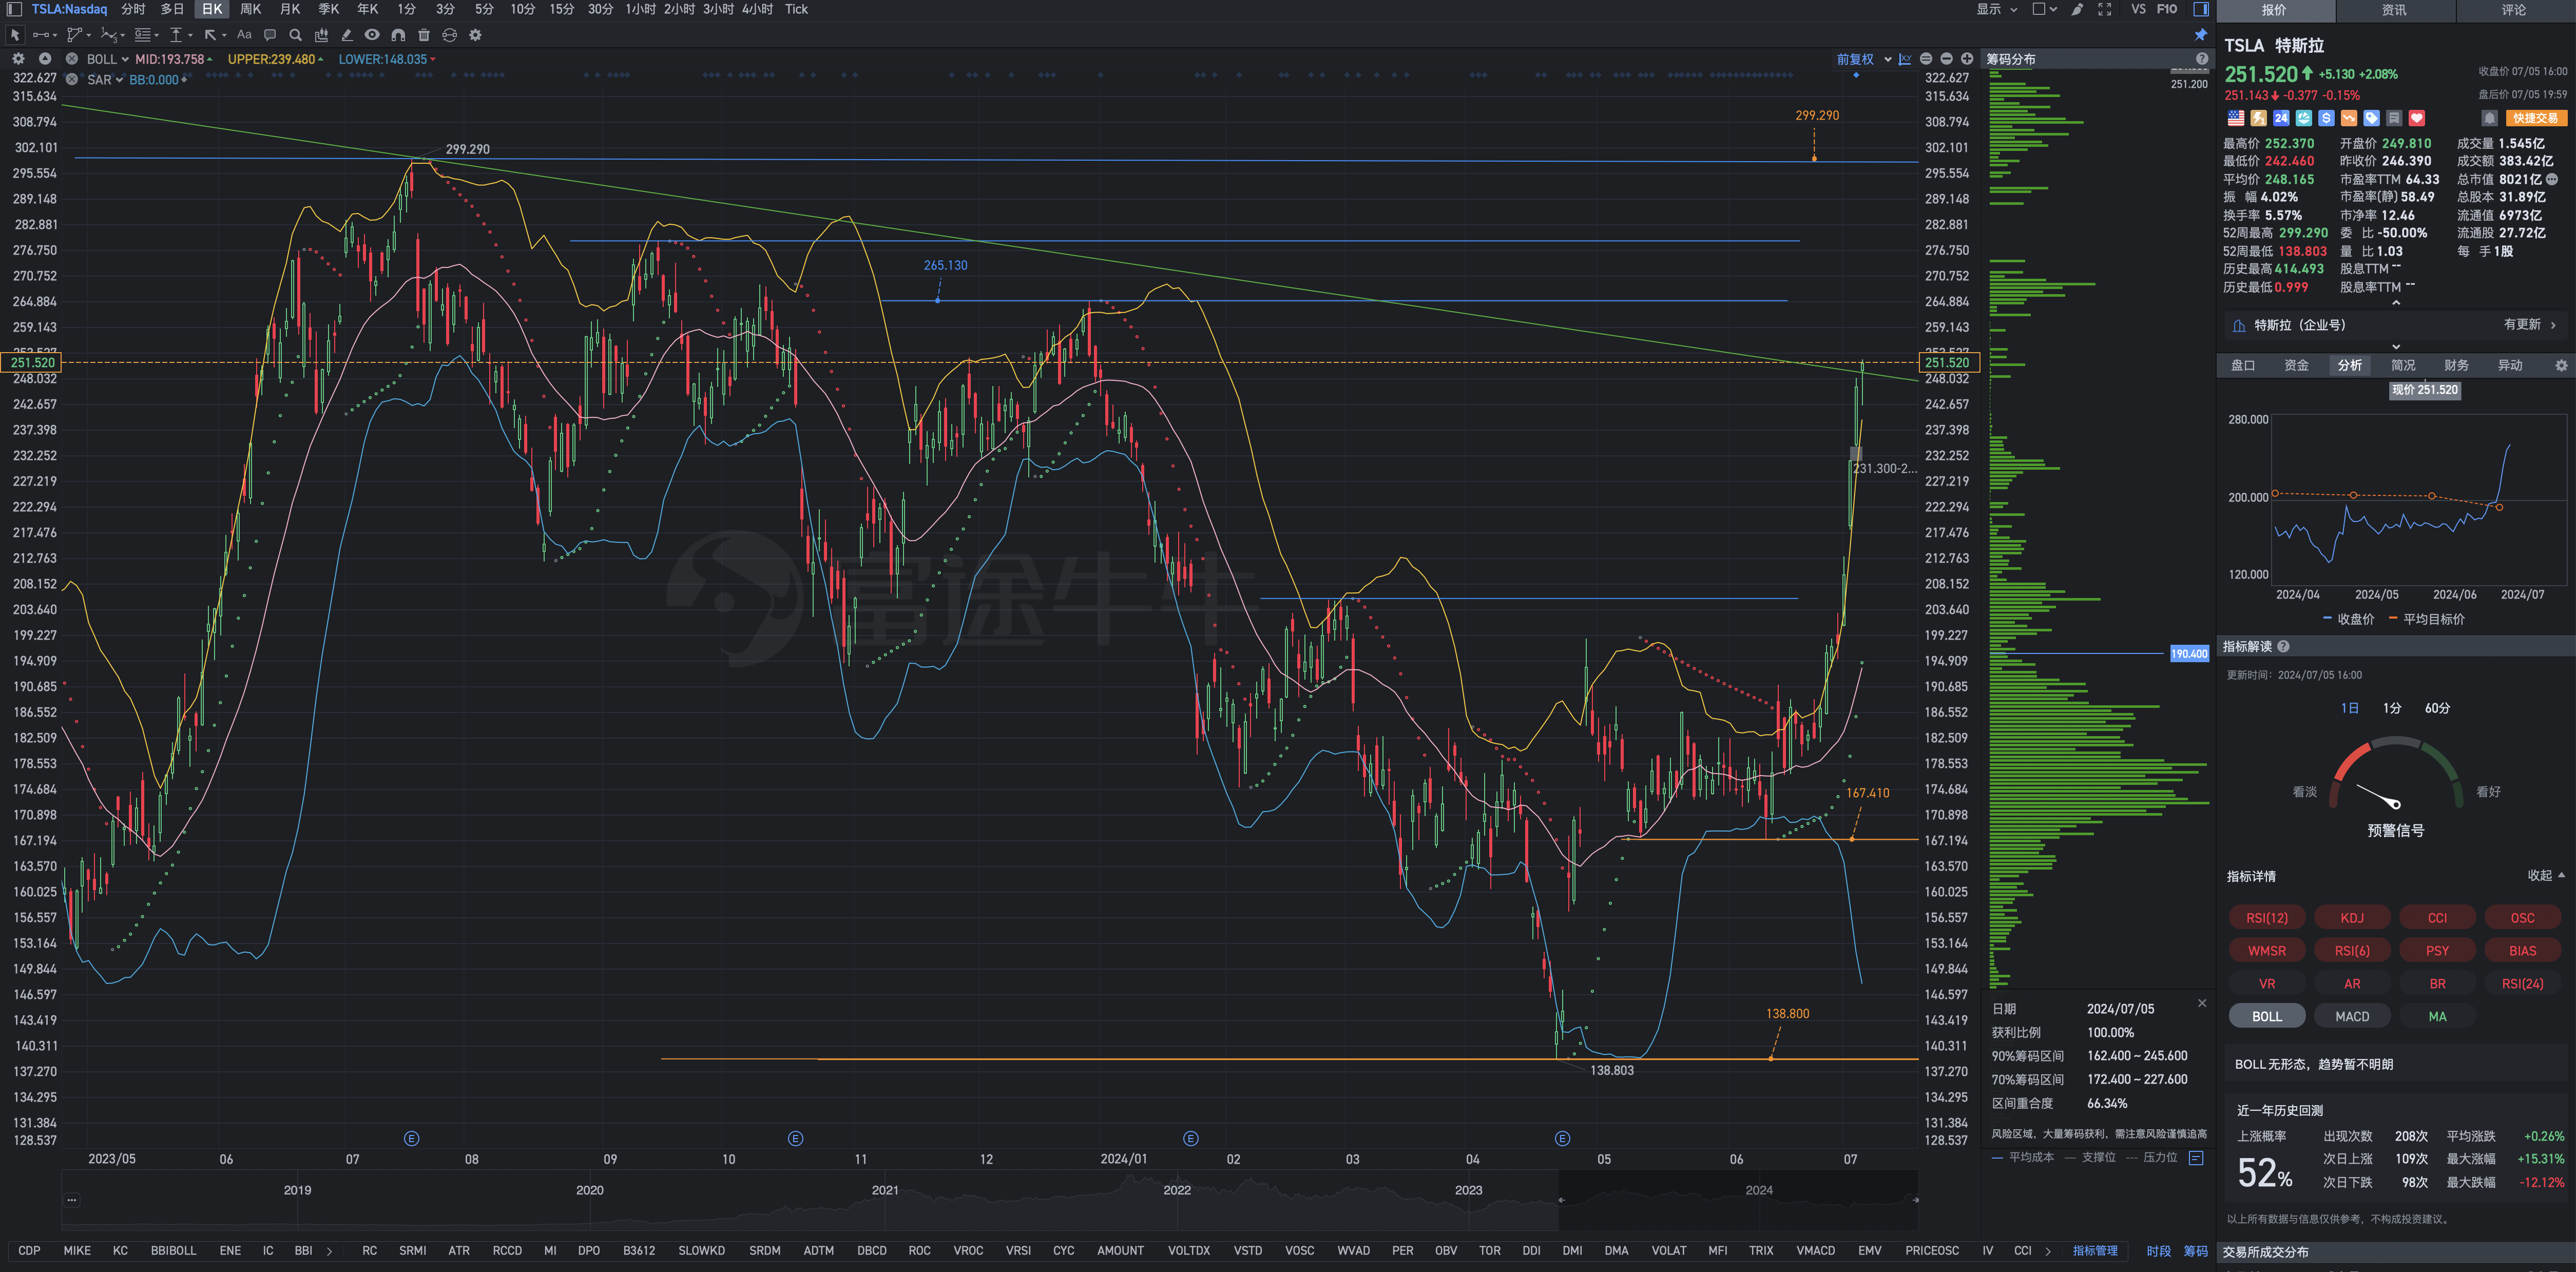Enter fullscreen chart mode

pos(2105,9)
